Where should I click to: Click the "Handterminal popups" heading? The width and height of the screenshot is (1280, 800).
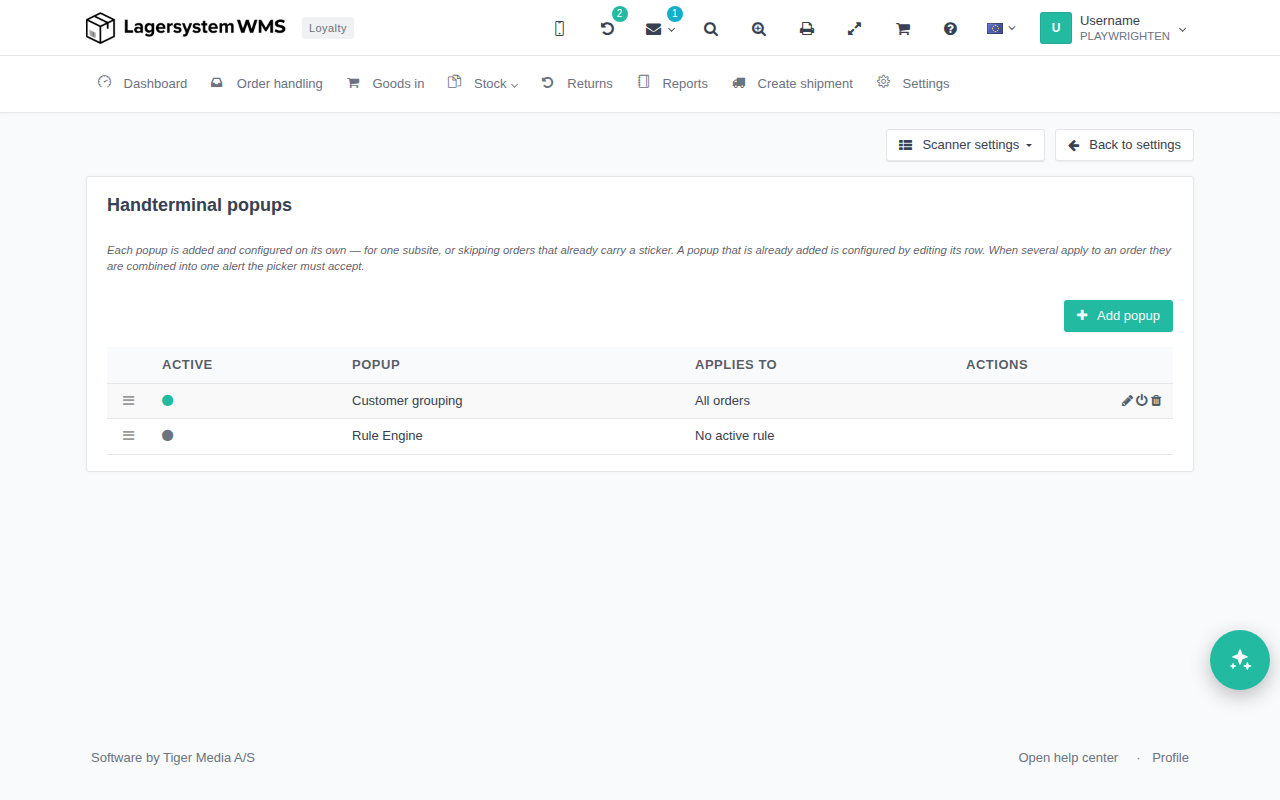point(199,205)
